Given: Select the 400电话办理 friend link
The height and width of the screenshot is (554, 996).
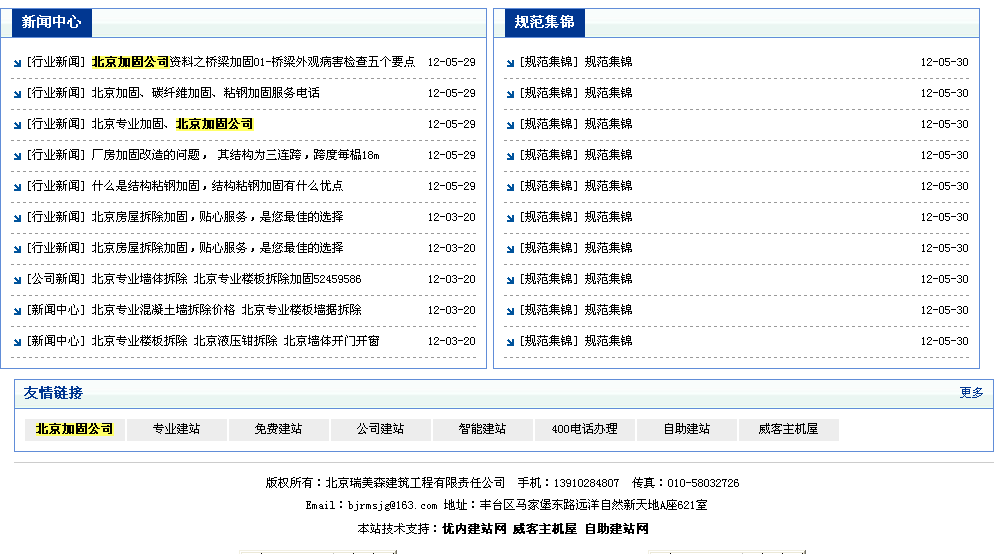Looking at the screenshot, I should [584, 429].
